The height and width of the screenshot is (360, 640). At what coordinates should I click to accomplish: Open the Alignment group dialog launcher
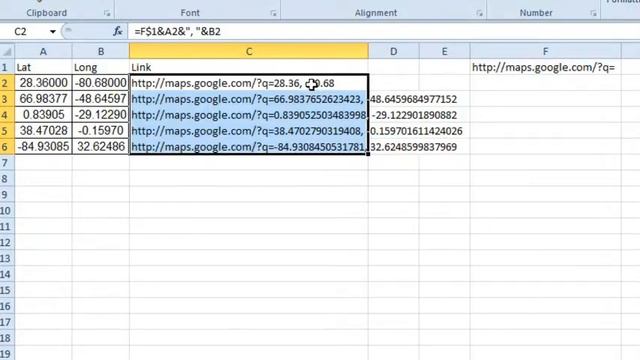479,13
